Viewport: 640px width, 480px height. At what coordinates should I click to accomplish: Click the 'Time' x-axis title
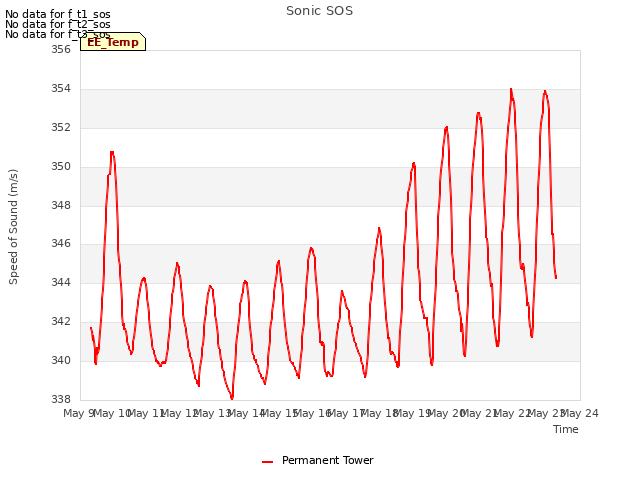(x=566, y=429)
